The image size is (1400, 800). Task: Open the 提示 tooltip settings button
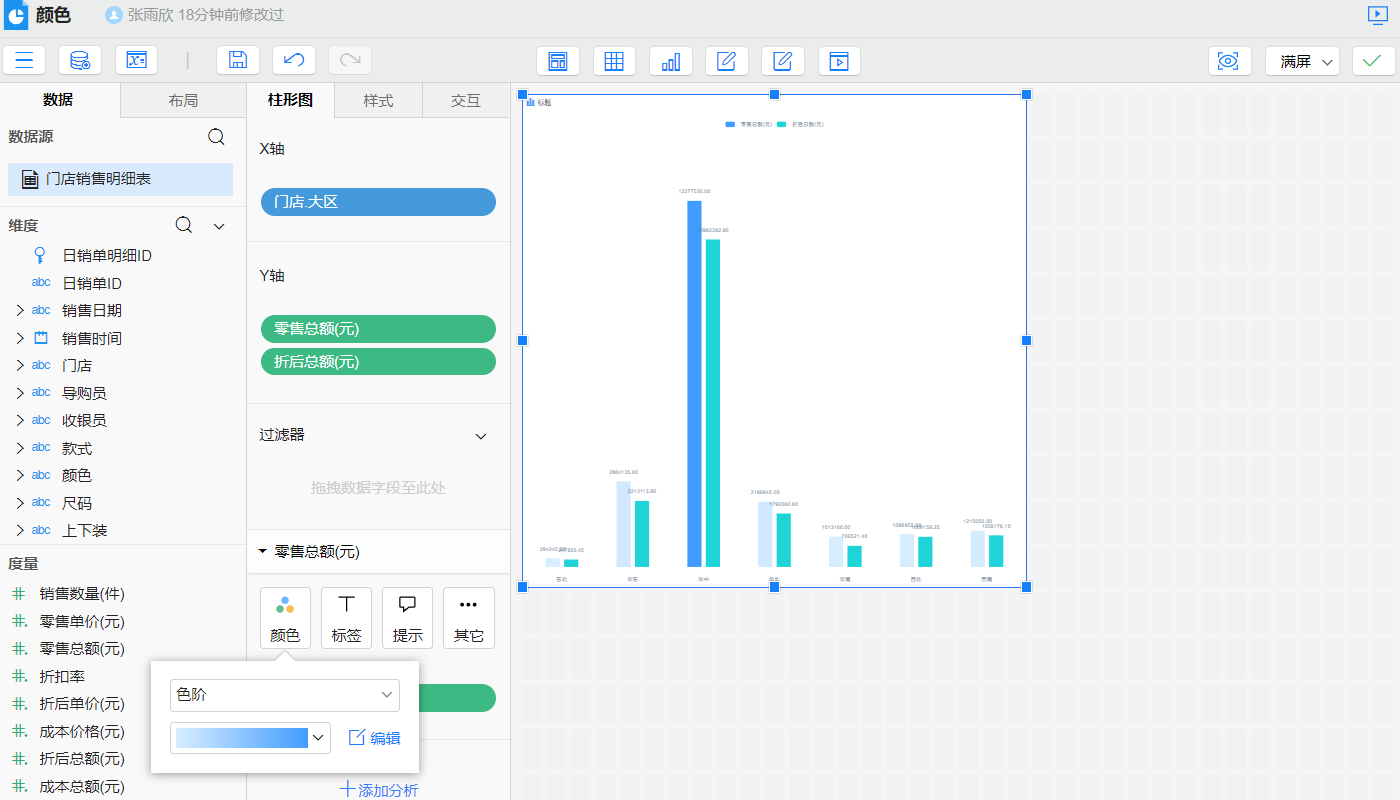(407, 618)
